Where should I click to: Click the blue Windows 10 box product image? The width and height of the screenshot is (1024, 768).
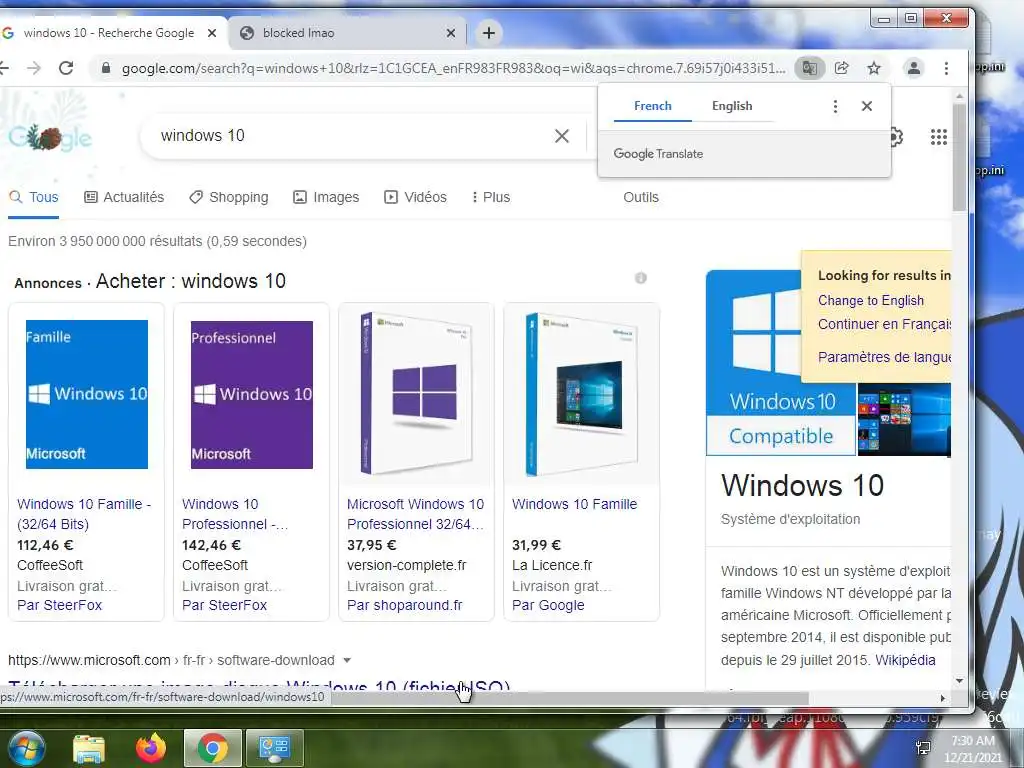click(582, 394)
